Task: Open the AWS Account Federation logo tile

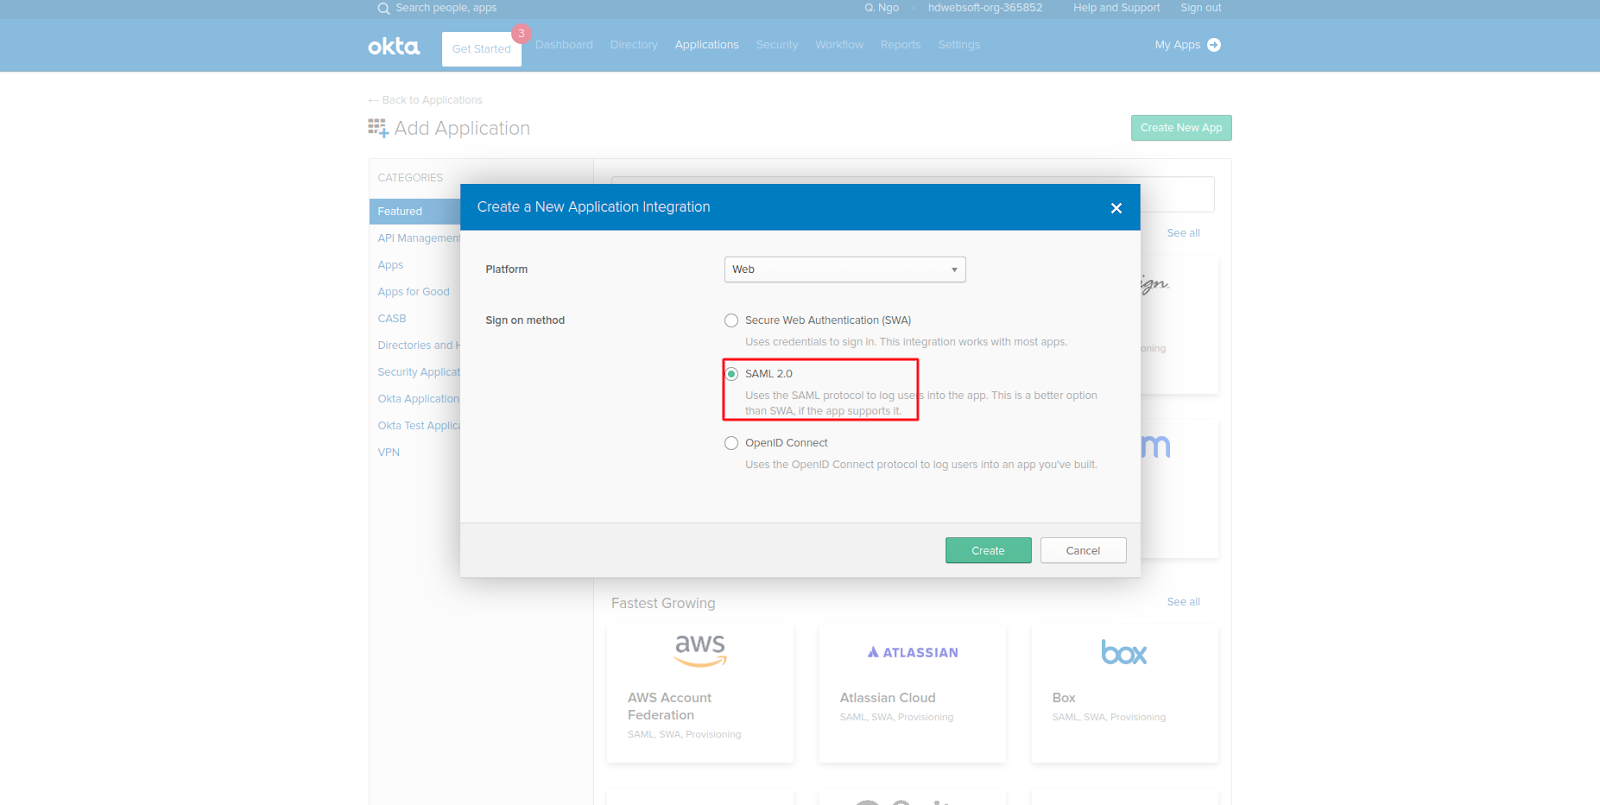Action: (700, 650)
